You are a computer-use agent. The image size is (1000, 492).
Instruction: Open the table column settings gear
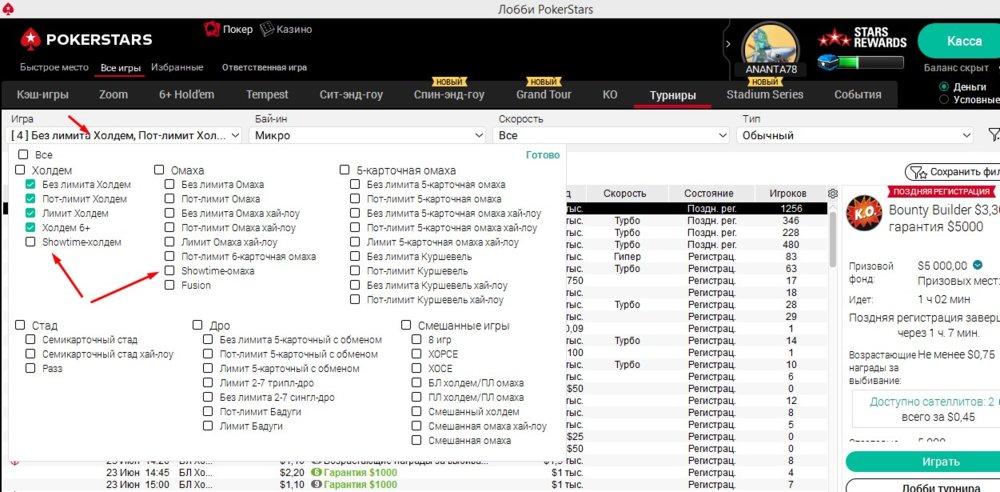(832, 193)
